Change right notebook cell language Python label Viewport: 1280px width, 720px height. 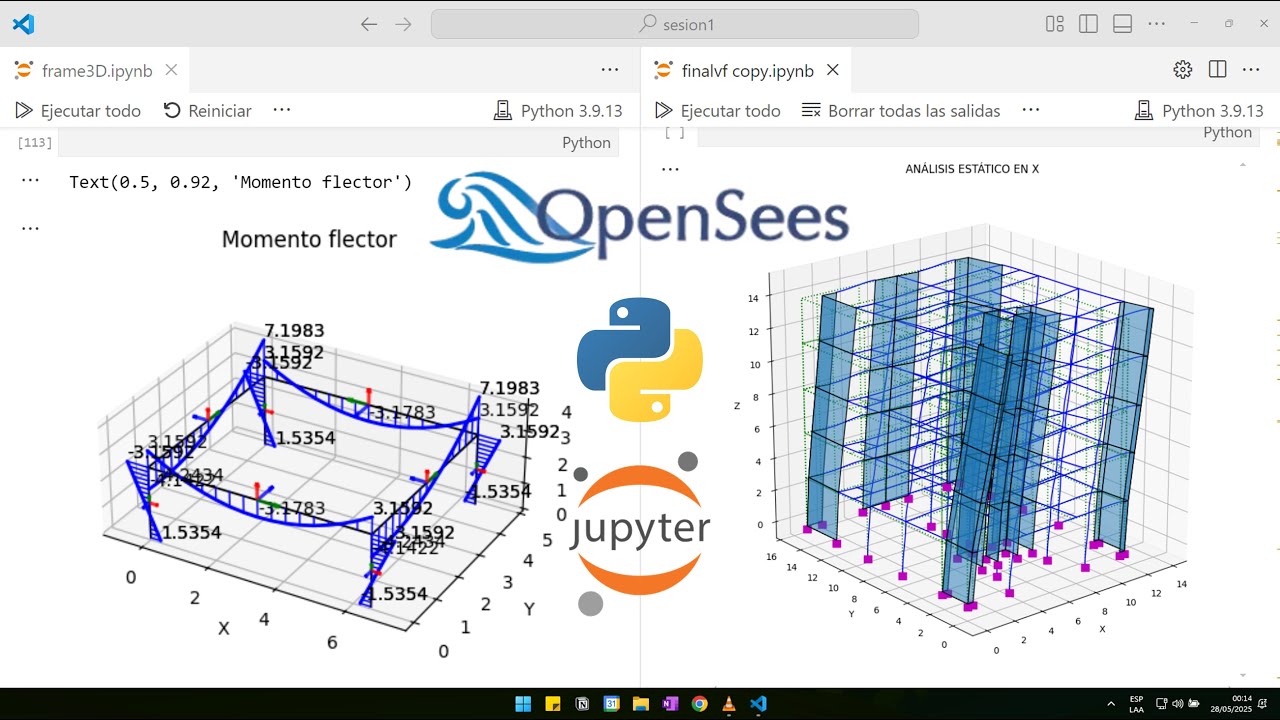click(x=1227, y=133)
